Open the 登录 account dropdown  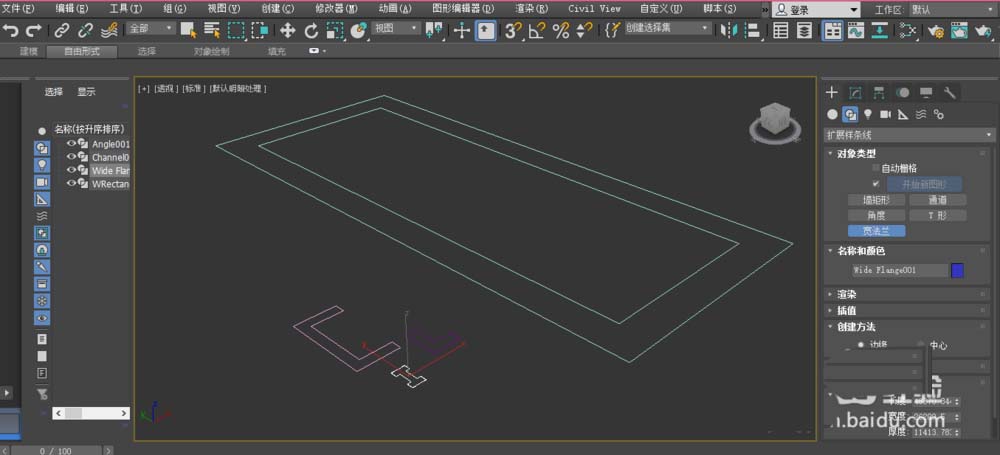pyautogui.click(x=817, y=10)
